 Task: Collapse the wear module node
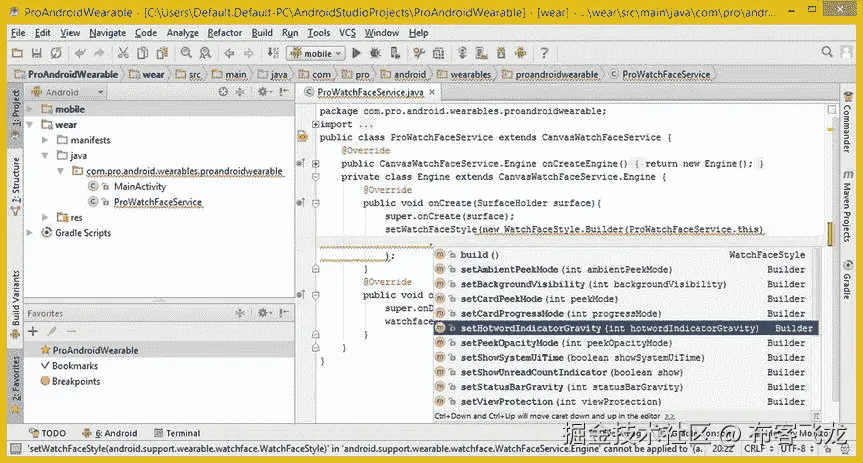(30, 124)
